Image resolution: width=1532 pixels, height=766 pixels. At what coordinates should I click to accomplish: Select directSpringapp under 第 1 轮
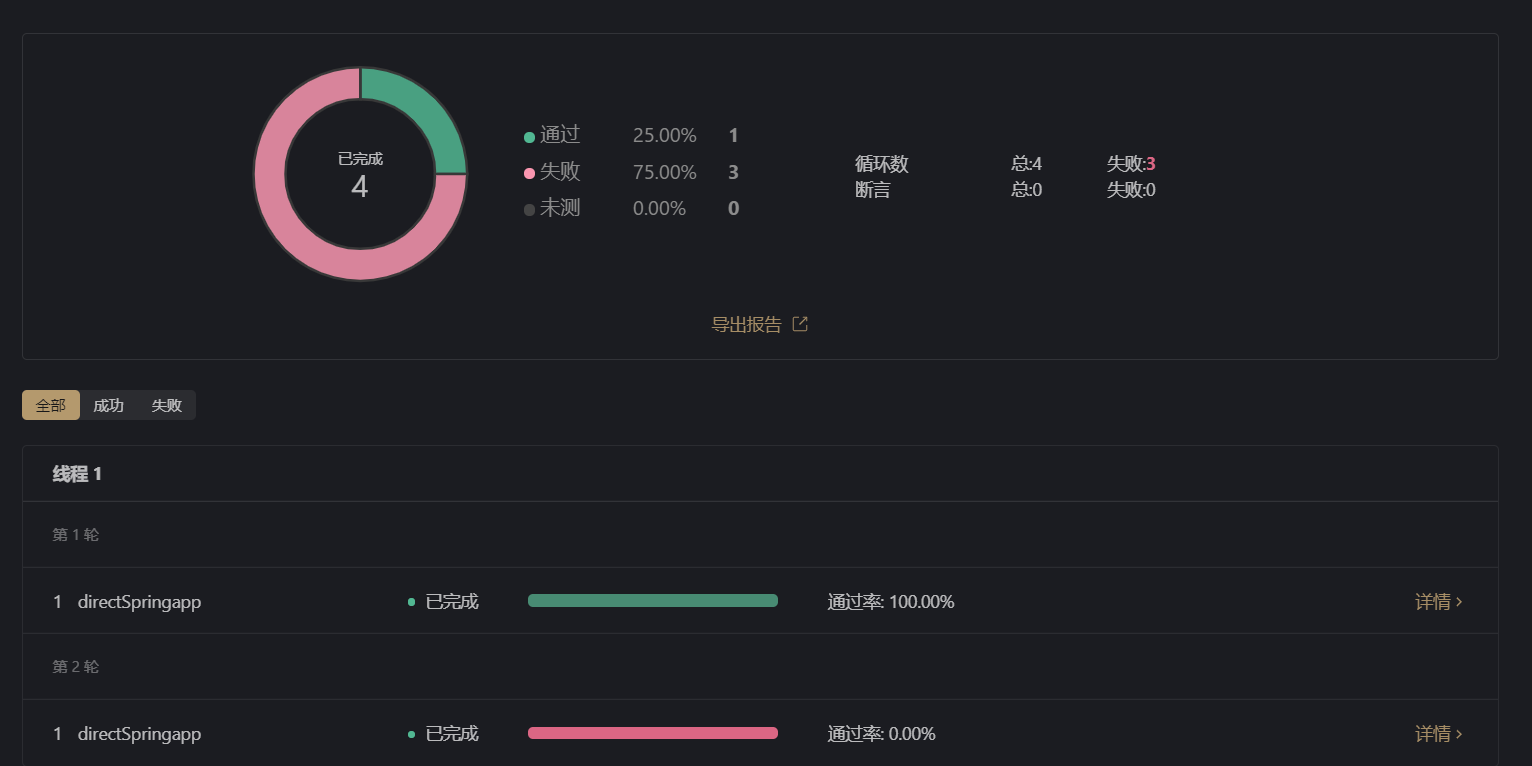click(139, 602)
